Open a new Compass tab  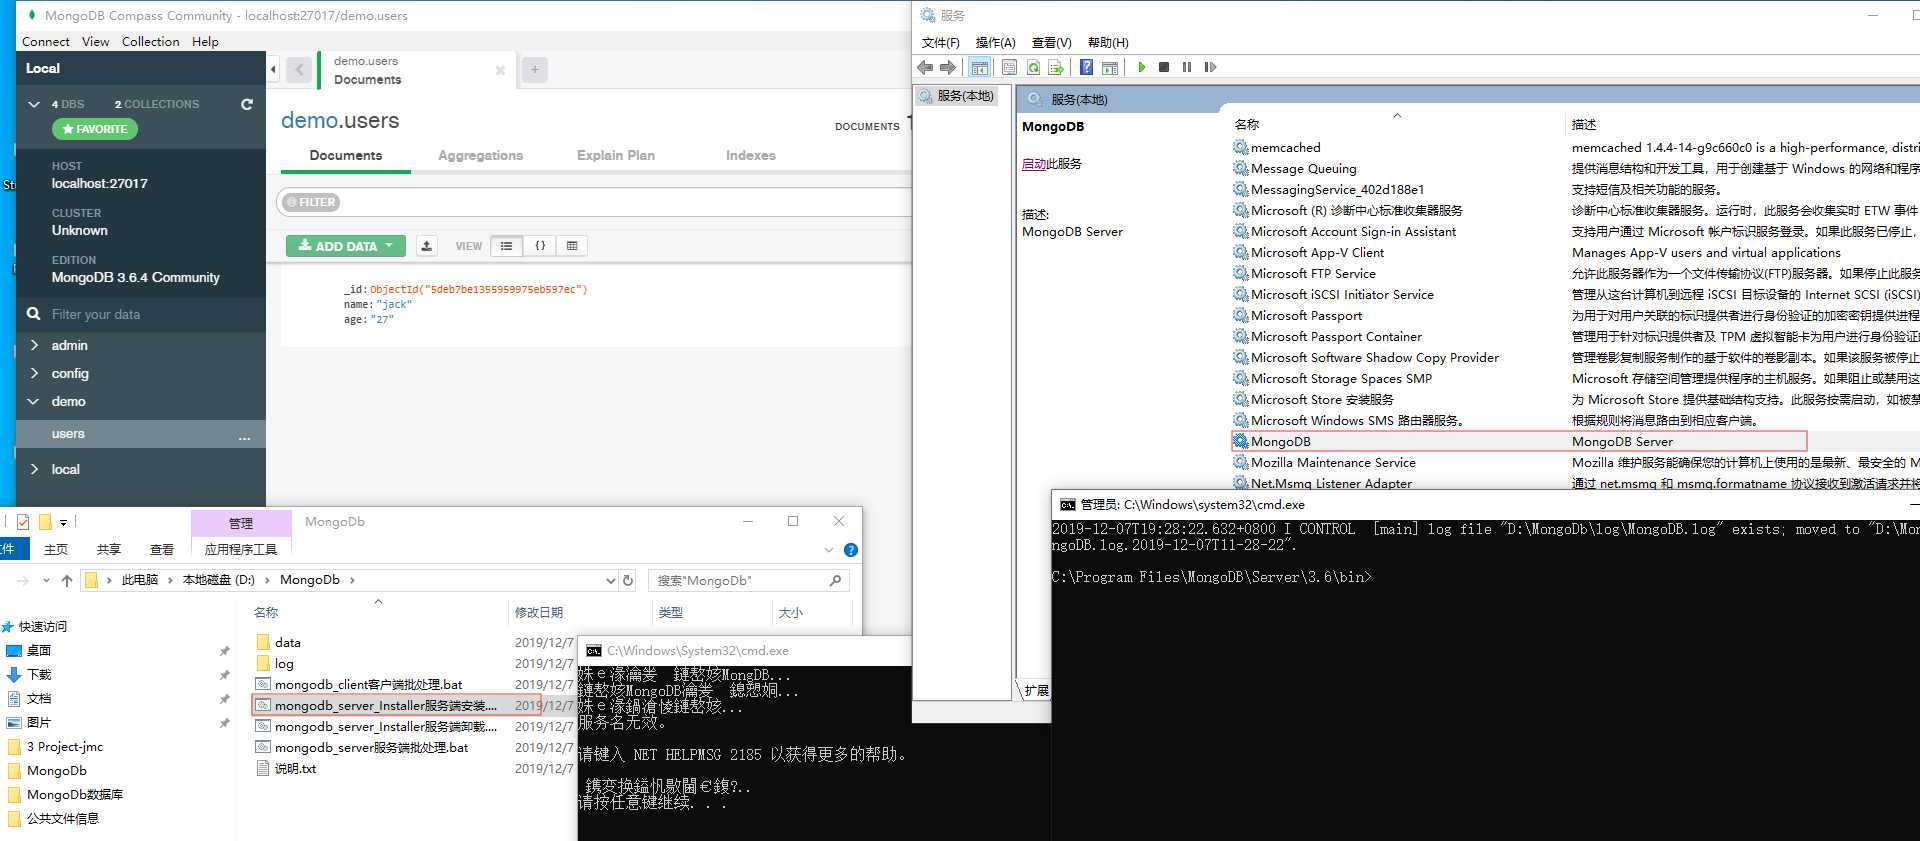tap(535, 70)
